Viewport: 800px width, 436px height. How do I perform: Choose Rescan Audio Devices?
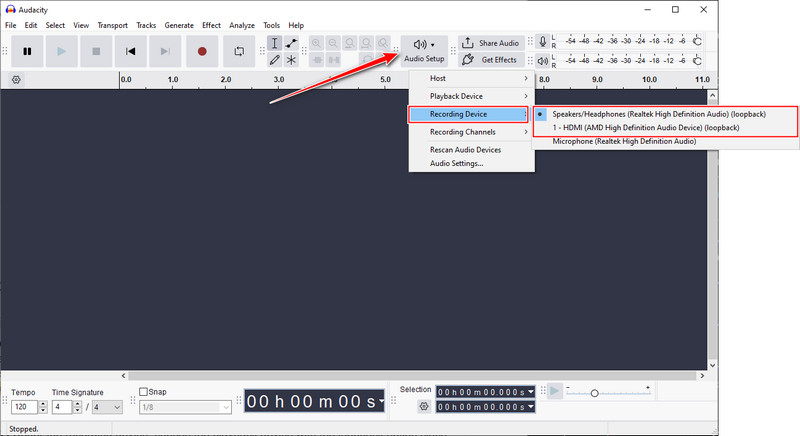pos(471,150)
